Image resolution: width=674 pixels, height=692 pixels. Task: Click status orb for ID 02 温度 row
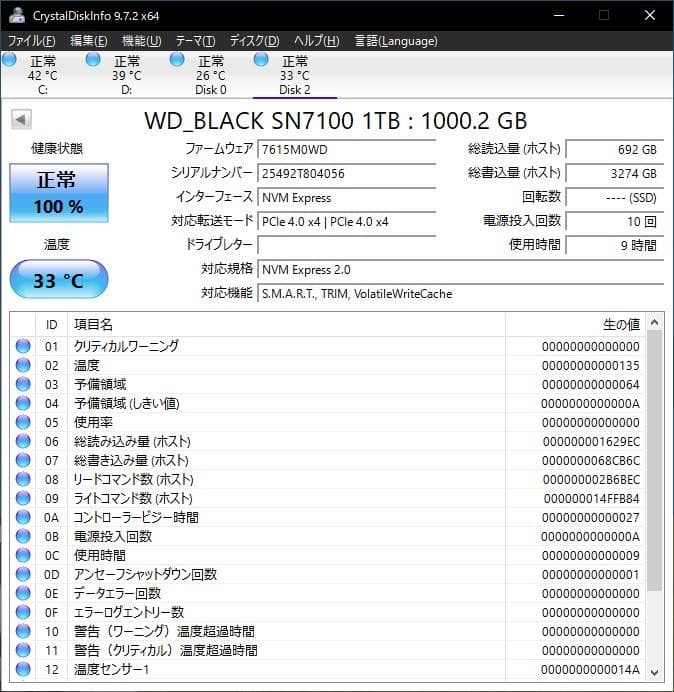pos(23,365)
